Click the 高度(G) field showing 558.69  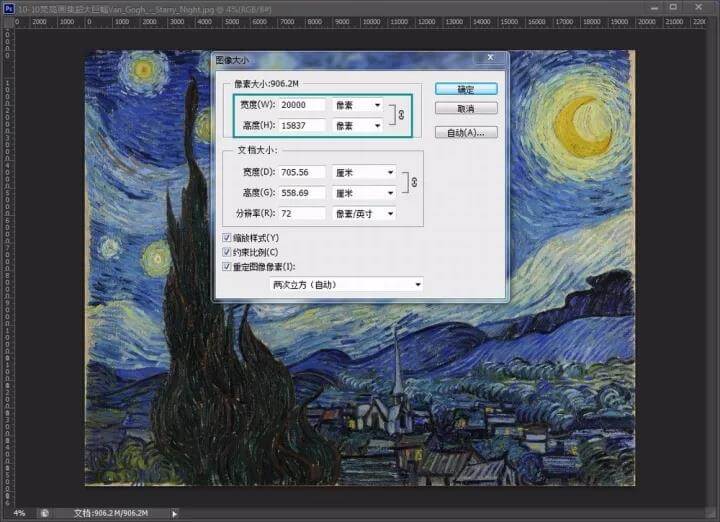point(302,193)
